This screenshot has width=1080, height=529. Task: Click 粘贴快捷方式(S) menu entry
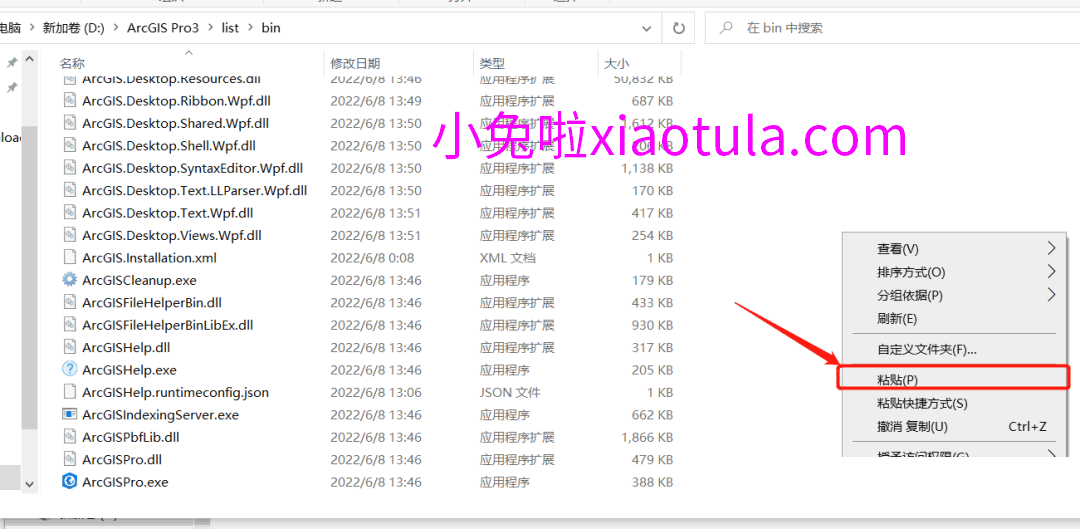921,403
